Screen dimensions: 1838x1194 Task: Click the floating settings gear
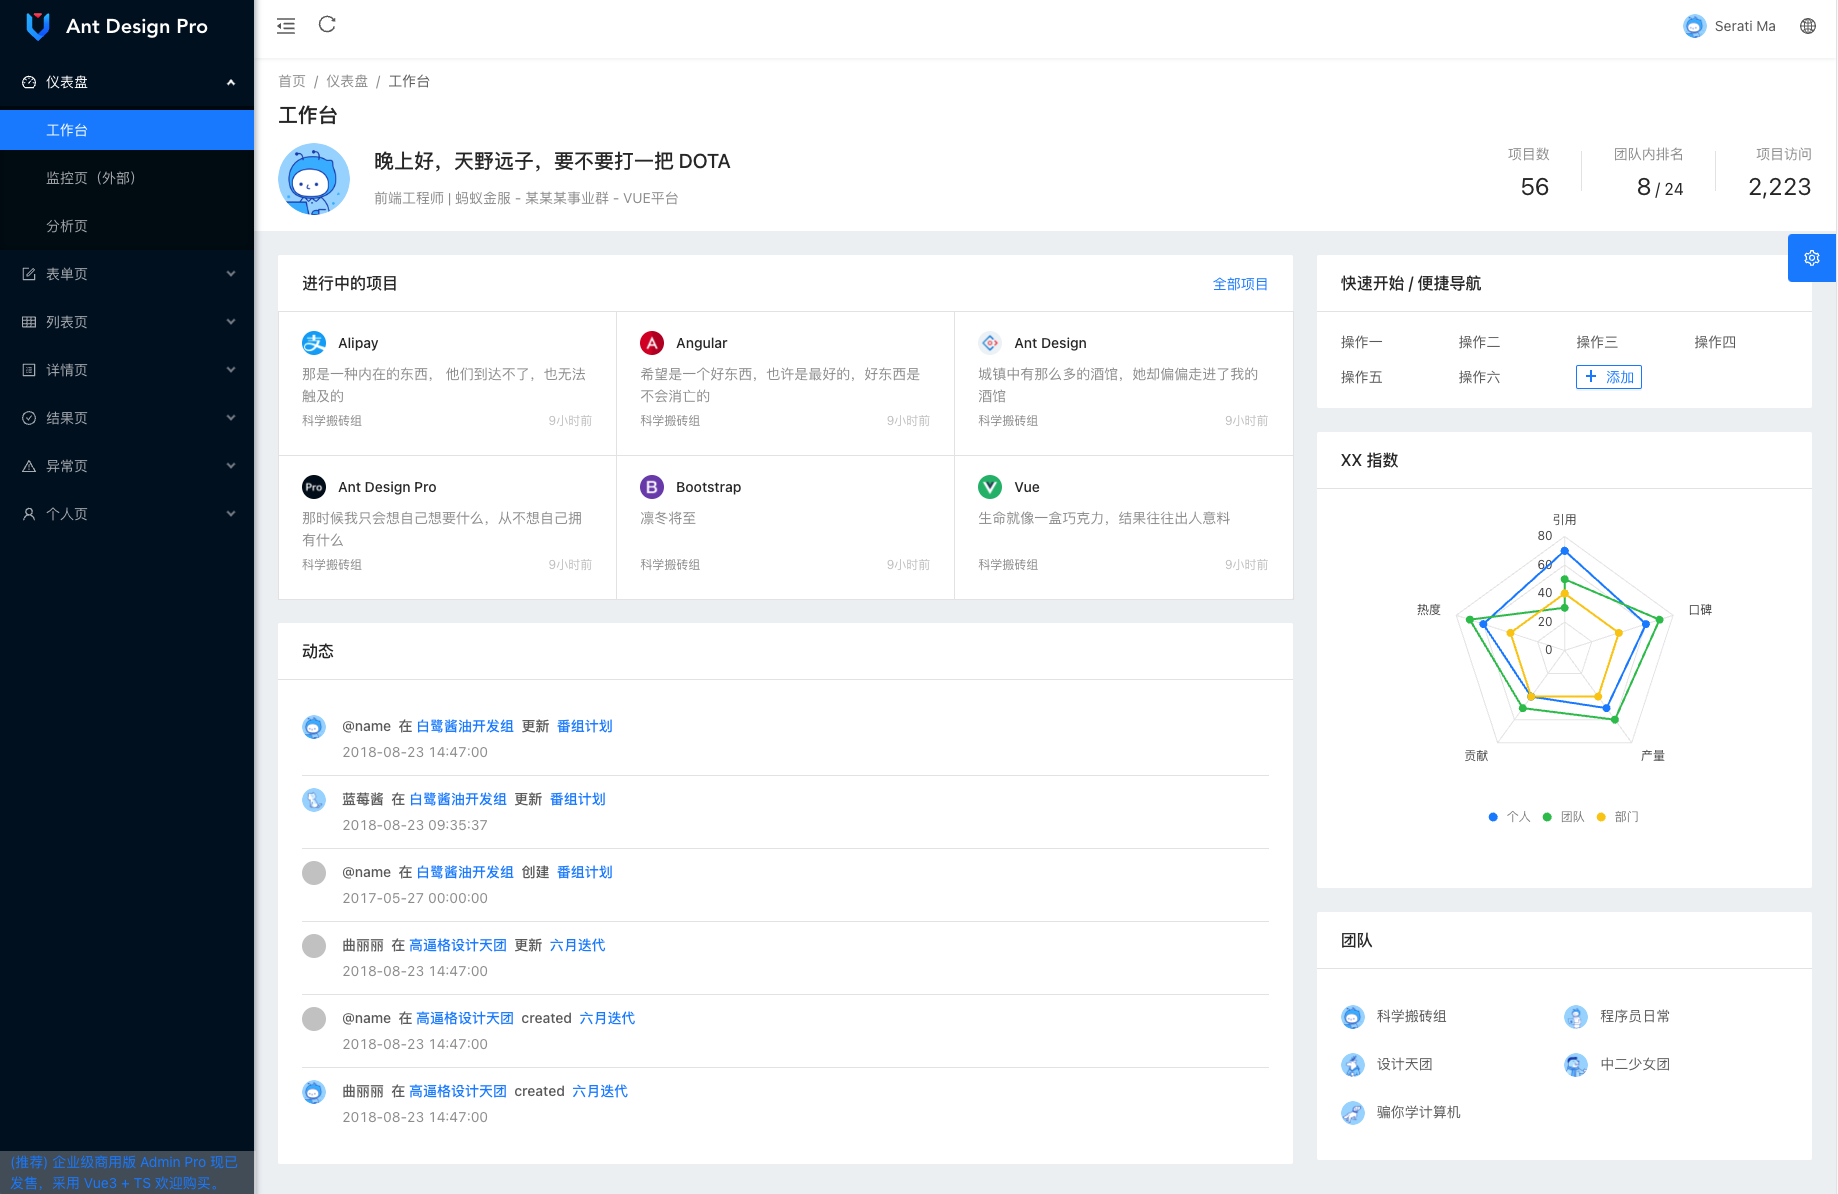coord(1811,257)
